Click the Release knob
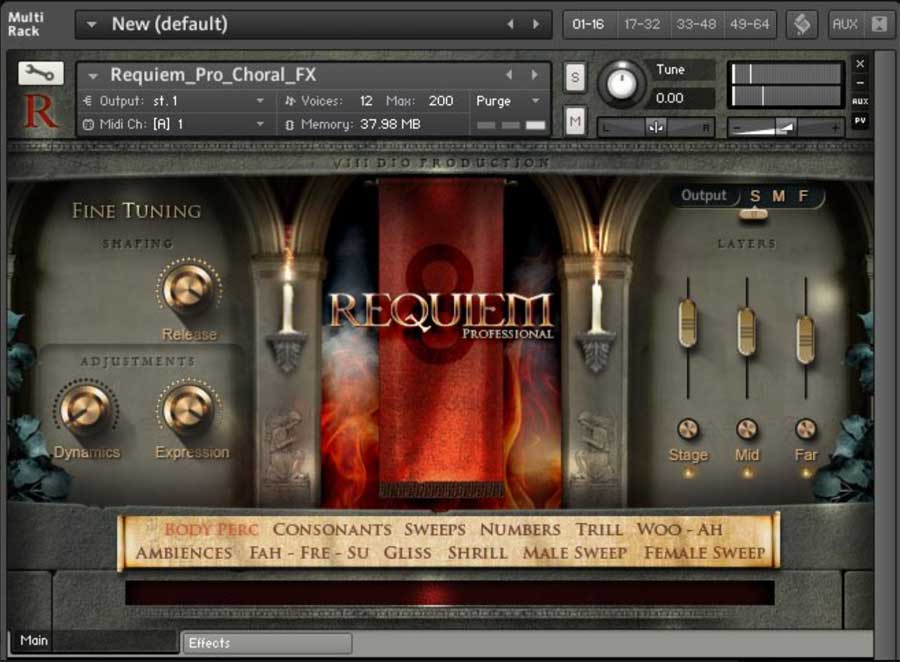Viewport: 900px width, 662px height. (x=188, y=290)
